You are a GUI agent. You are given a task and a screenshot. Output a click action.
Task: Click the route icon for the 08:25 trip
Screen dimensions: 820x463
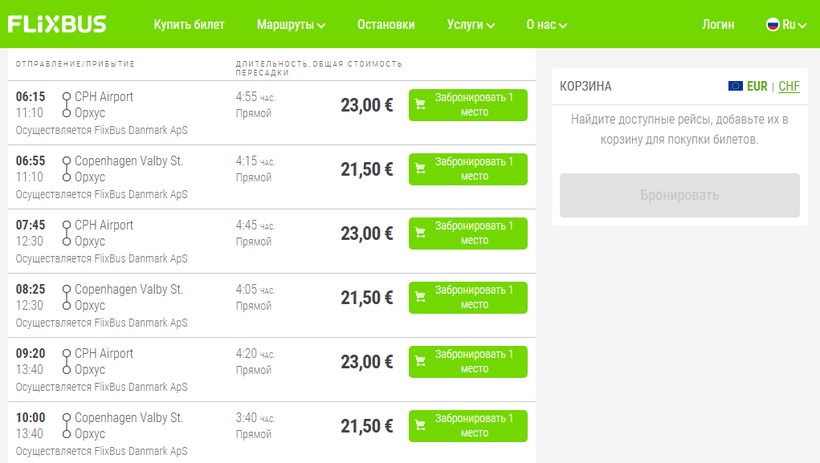[x=66, y=297]
